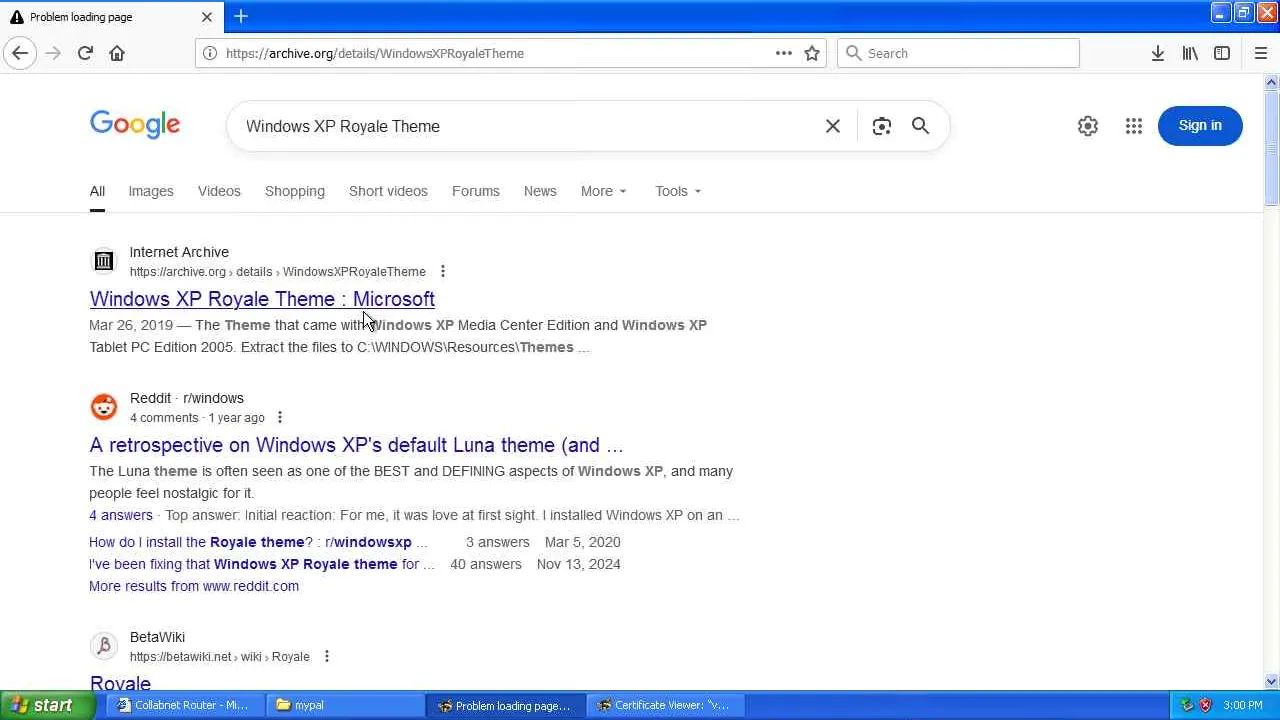1280x720 pixels.
Task: Click the BetaWiki favicon
Action: pos(104,646)
